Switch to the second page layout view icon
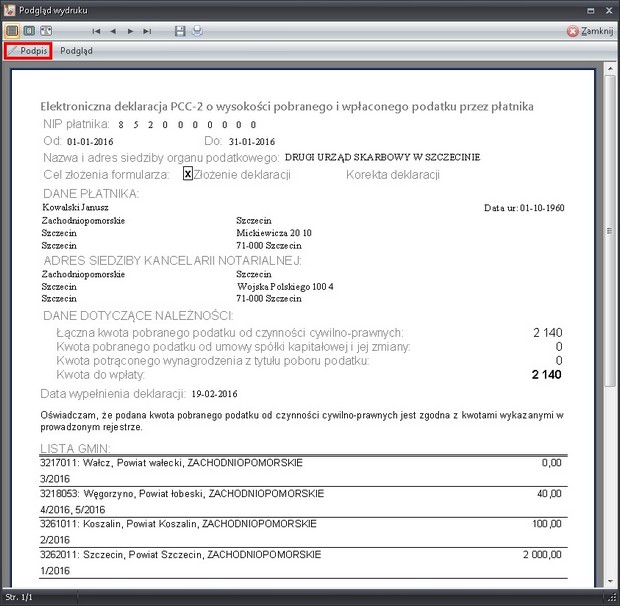 pyautogui.click(x=29, y=31)
